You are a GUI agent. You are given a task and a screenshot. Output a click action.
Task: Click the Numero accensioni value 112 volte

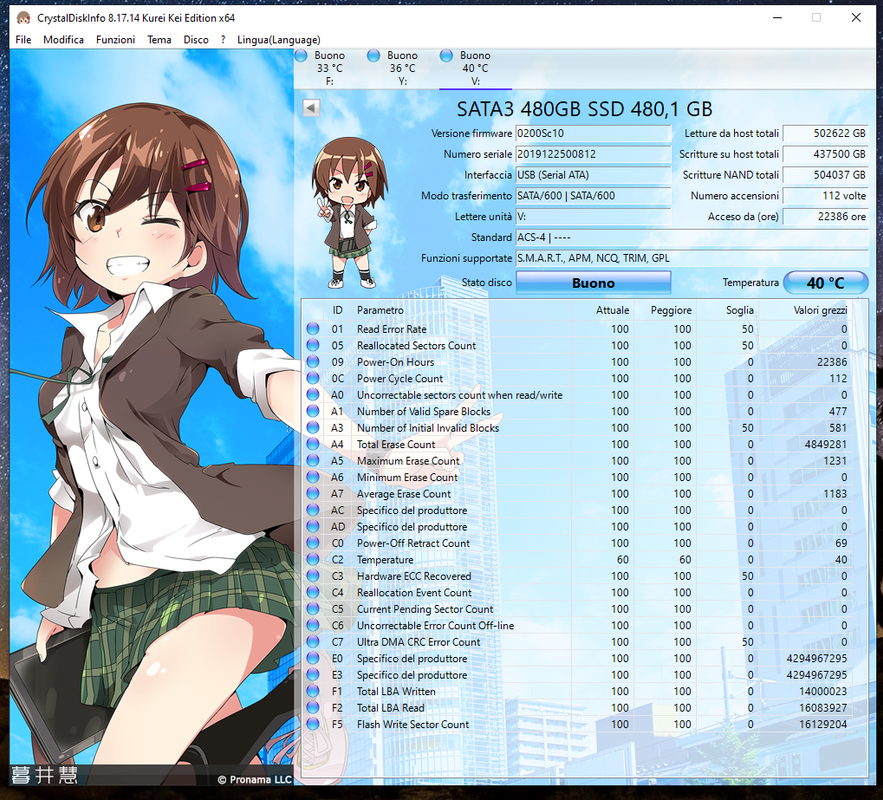point(826,196)
